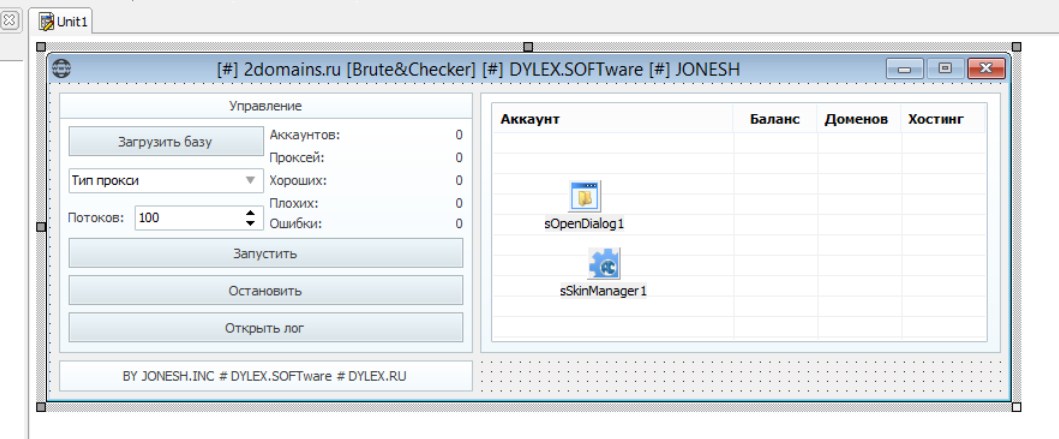
Task: Close the designed form with red X
Action: (x=986, y=68)
